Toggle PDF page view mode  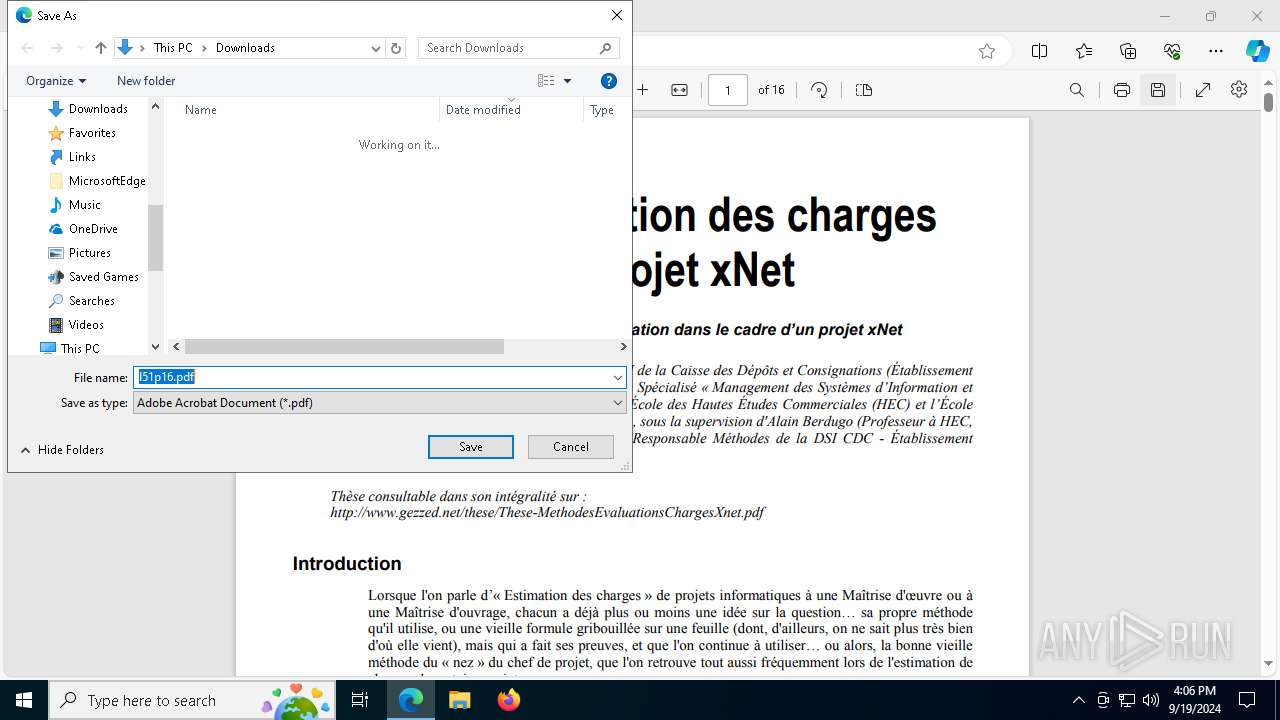pos(864,90)
